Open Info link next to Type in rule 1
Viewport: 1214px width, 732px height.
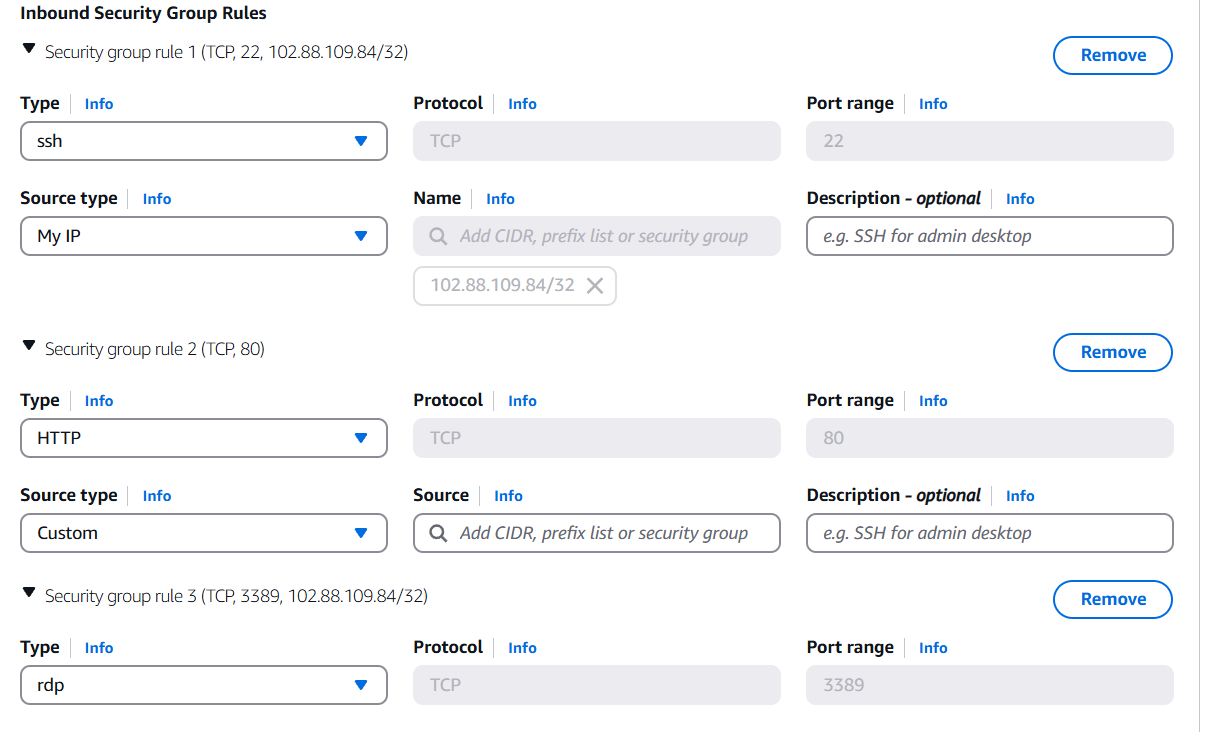point(99,104)
